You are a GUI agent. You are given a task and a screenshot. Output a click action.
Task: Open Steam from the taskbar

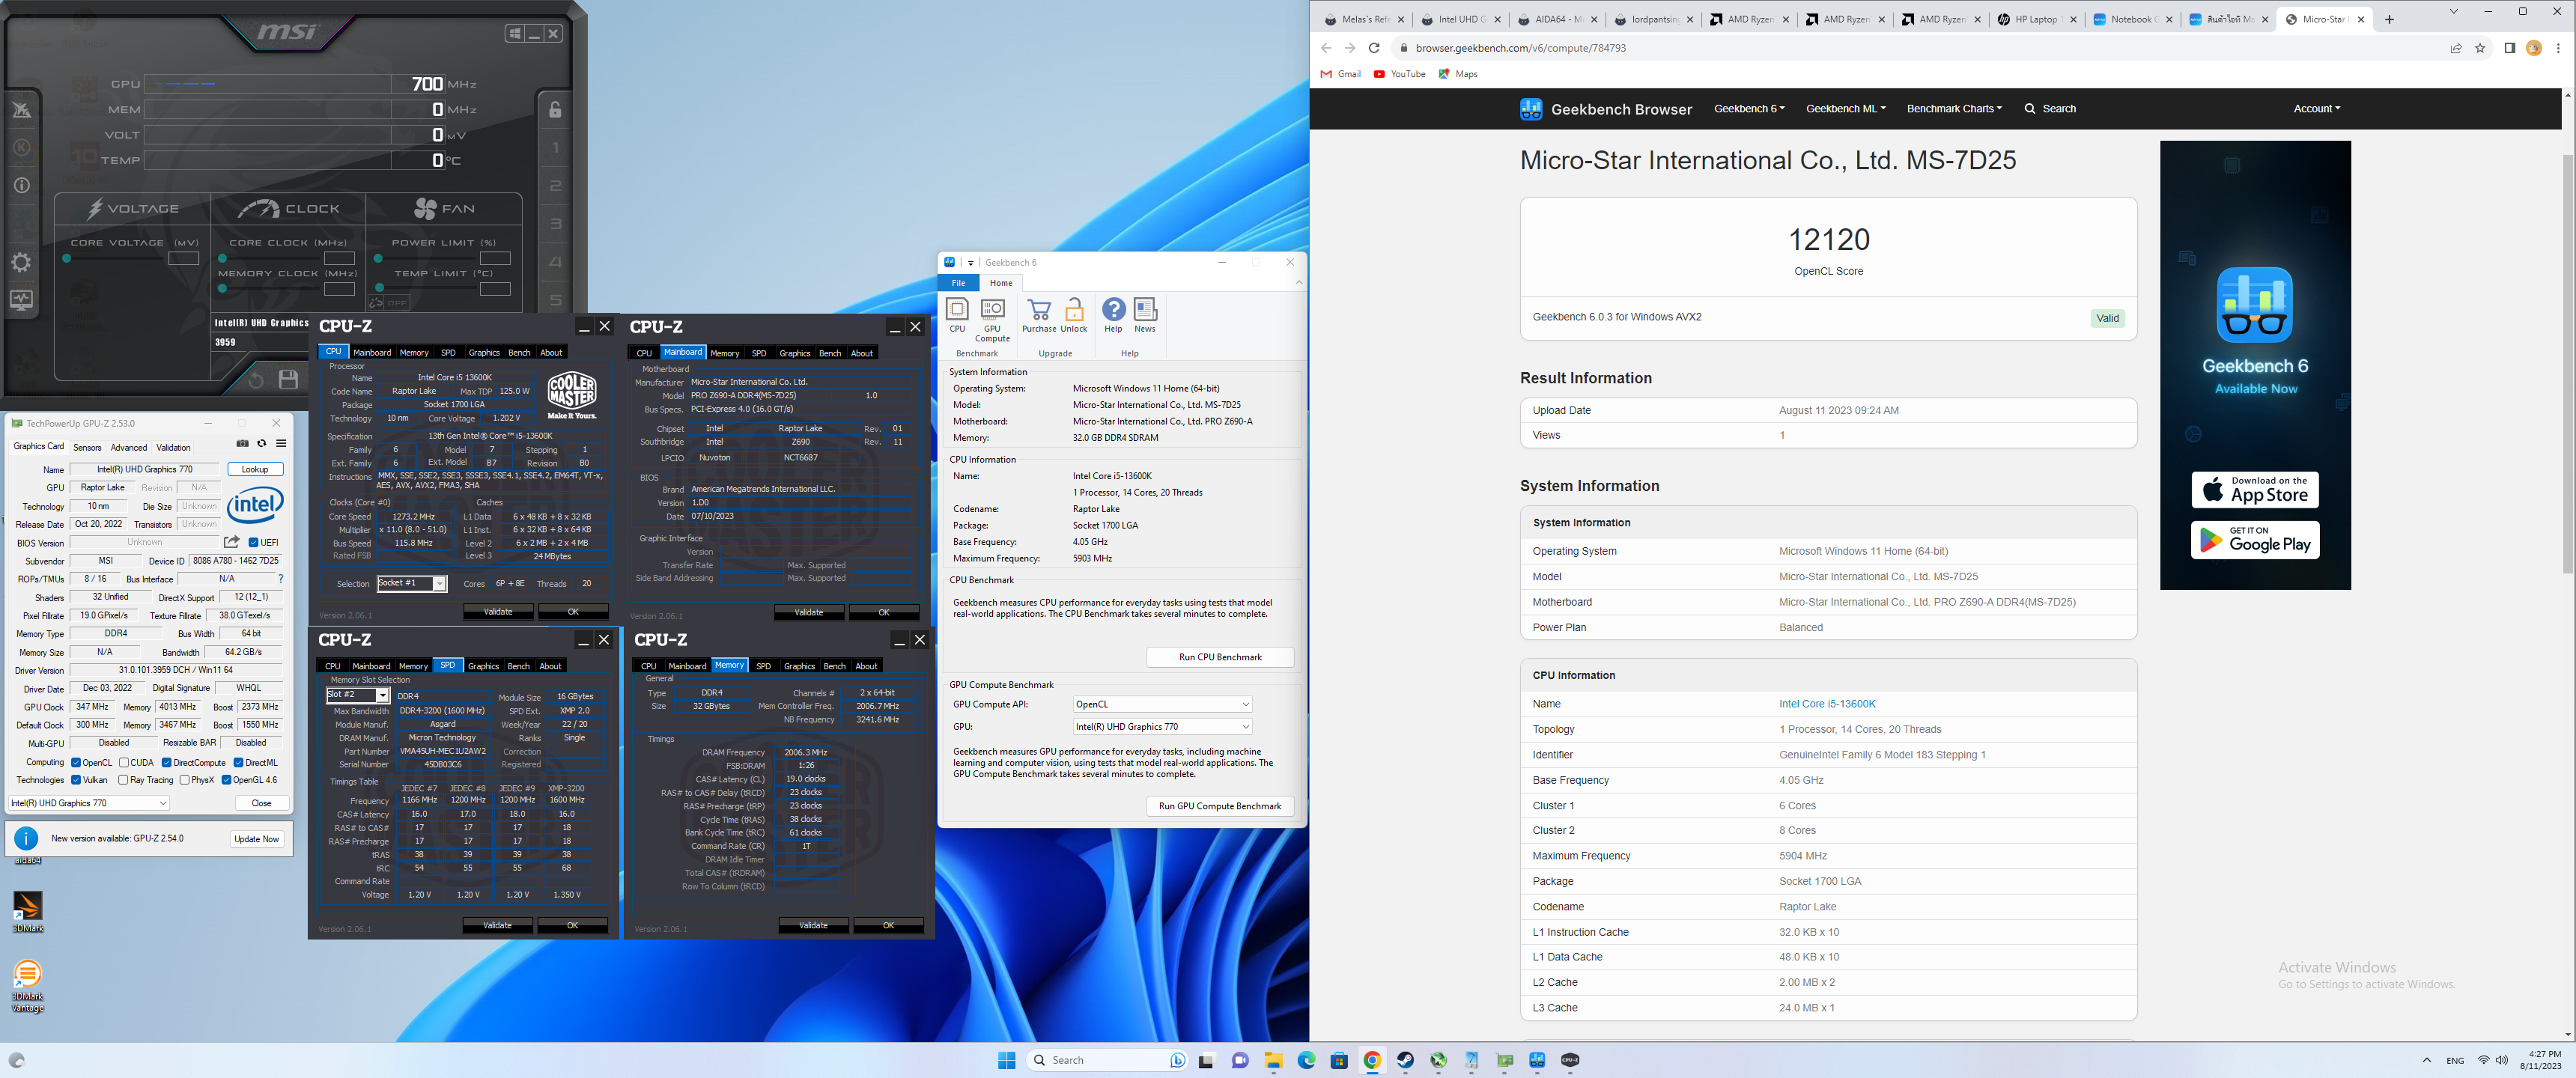(x=1405, y=1060)
